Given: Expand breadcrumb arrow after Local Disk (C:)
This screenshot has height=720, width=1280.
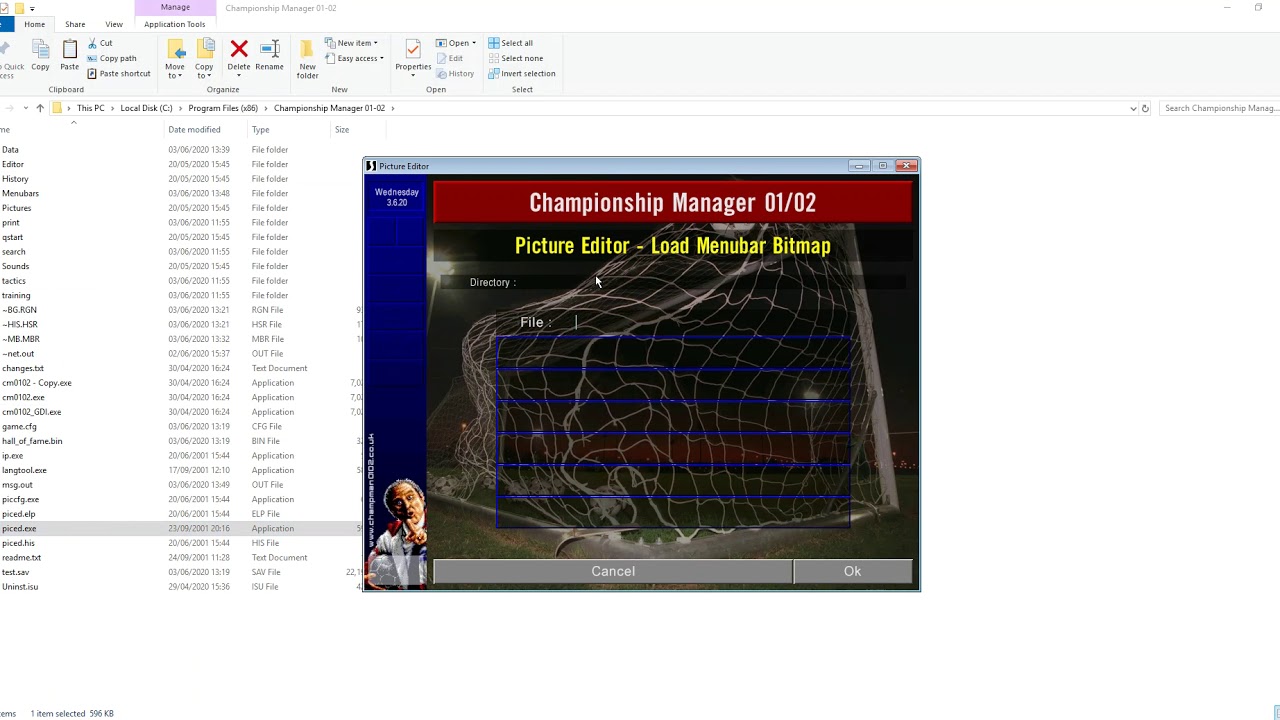Looking at the screenshot, I should tap(180, 108).
